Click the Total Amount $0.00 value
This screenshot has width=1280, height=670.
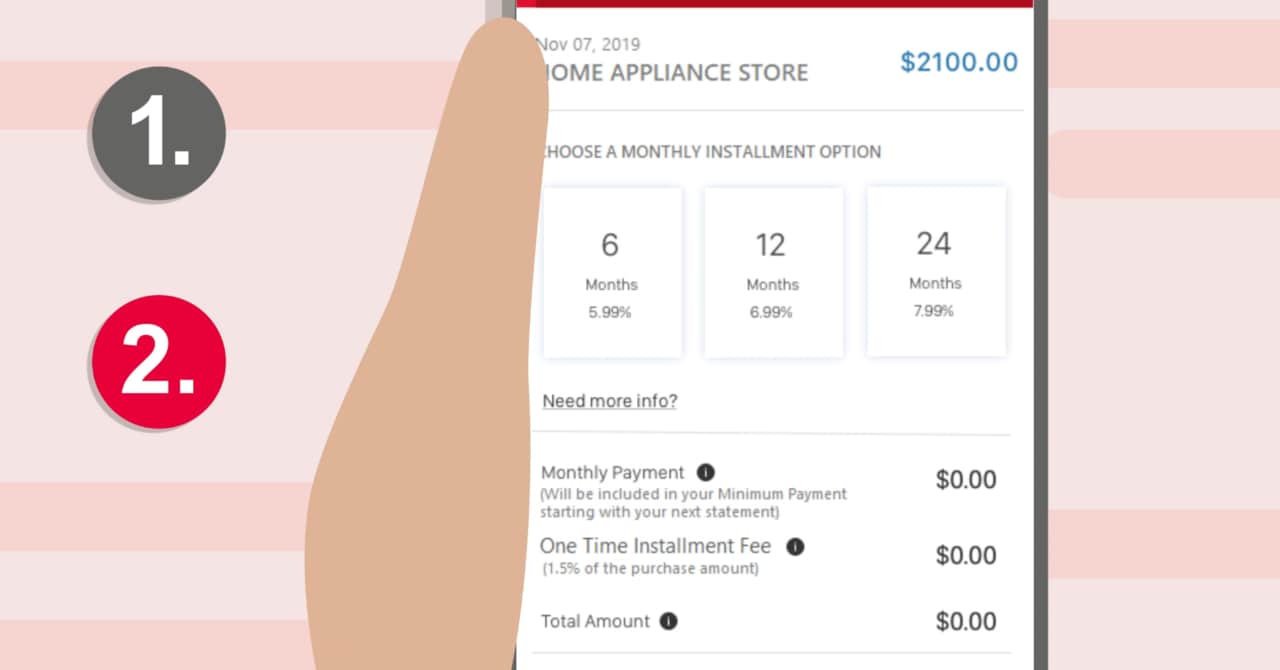(965, 621)
